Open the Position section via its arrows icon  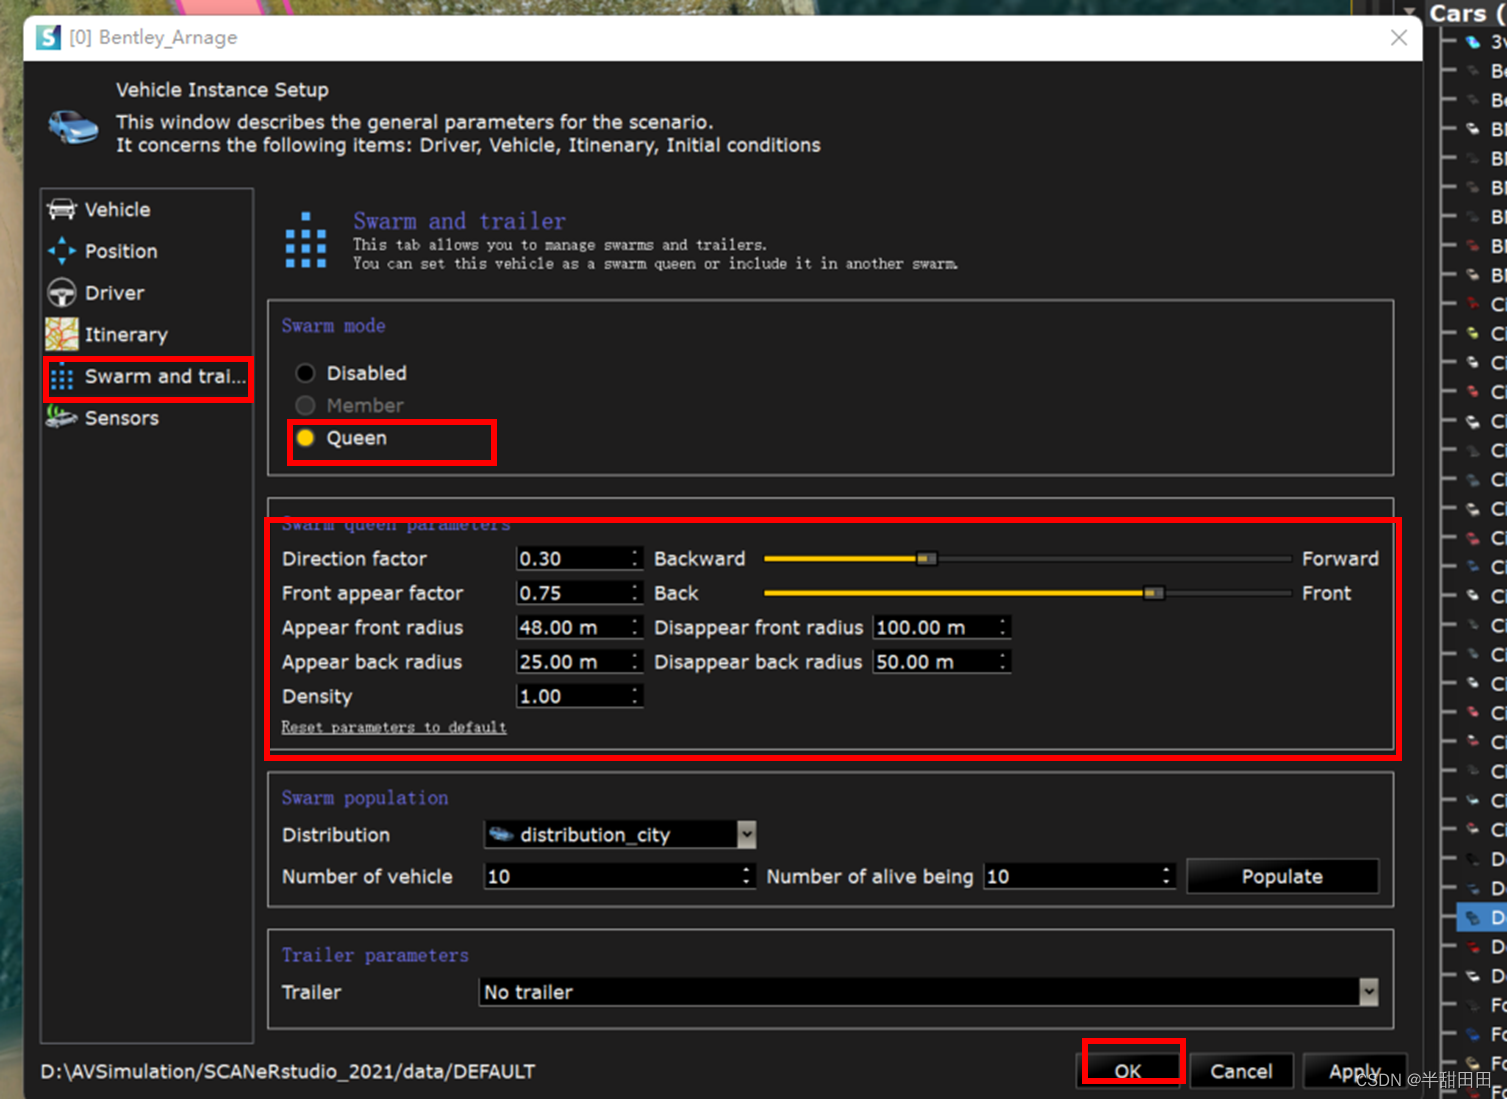[x=62, y=251]
